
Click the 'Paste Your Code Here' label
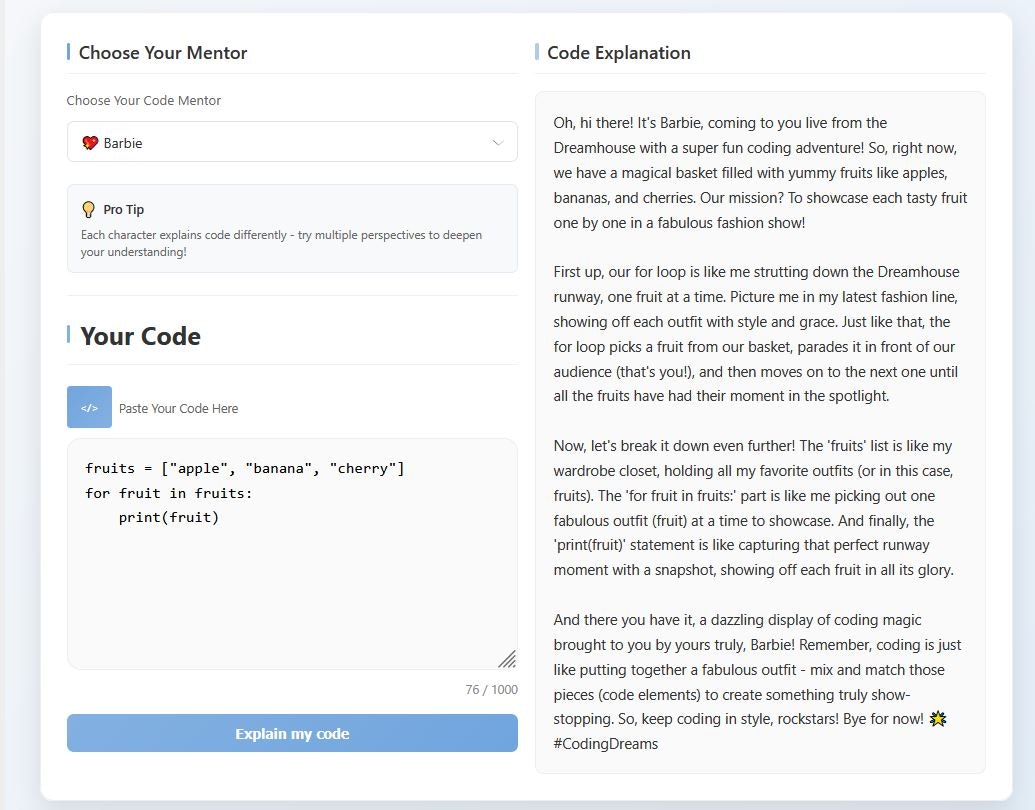(x=178, y=408)
